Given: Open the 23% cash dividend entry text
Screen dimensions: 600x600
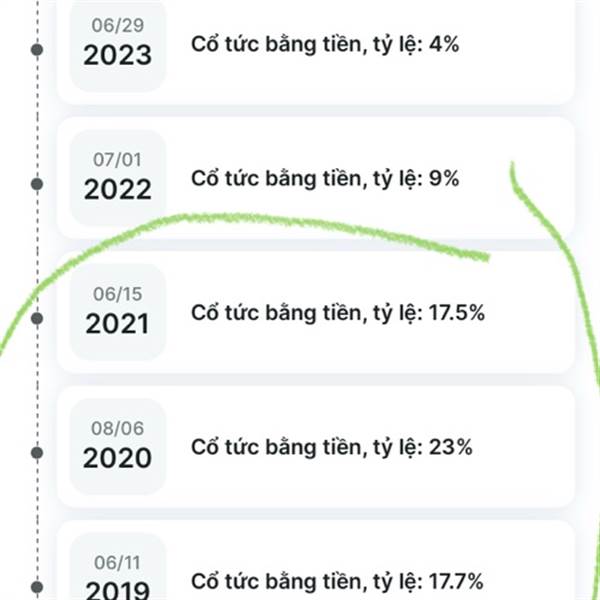Looking at the screenshot, I should tap(331, 447).
